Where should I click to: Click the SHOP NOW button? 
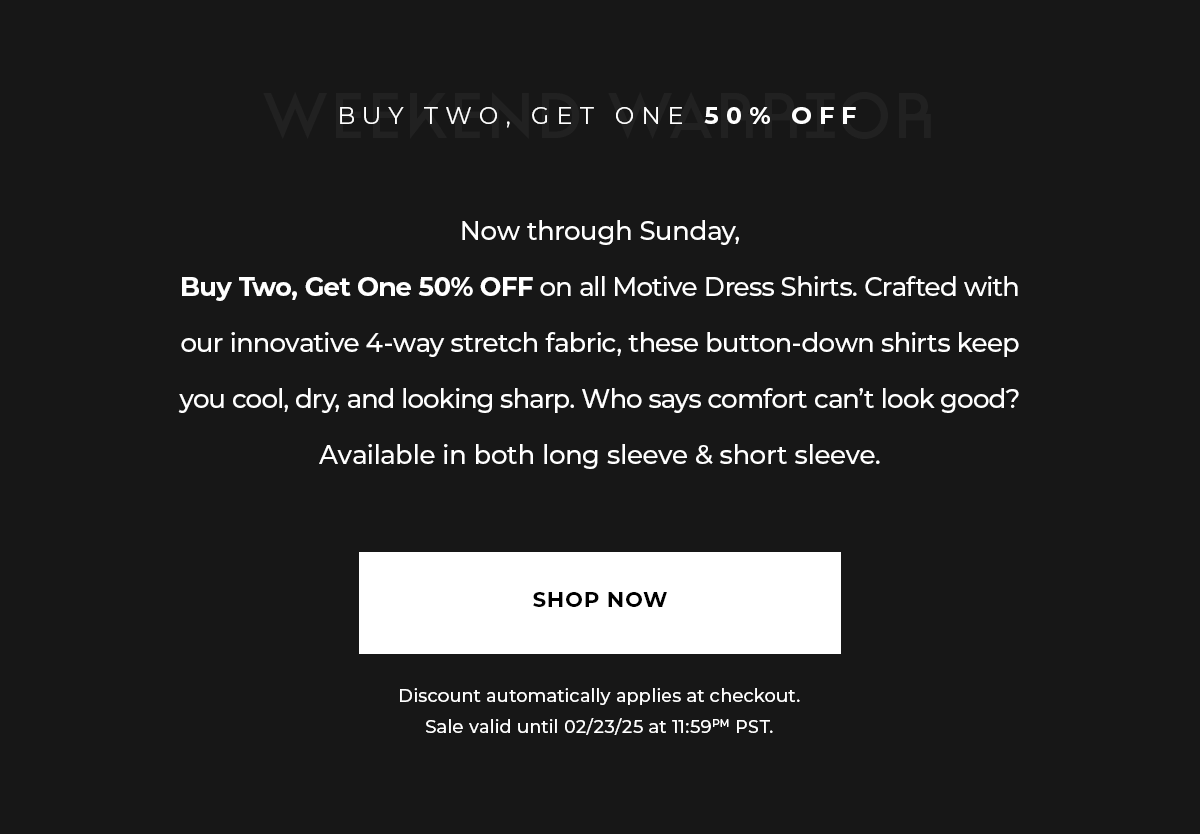click(x=600, y=602)
